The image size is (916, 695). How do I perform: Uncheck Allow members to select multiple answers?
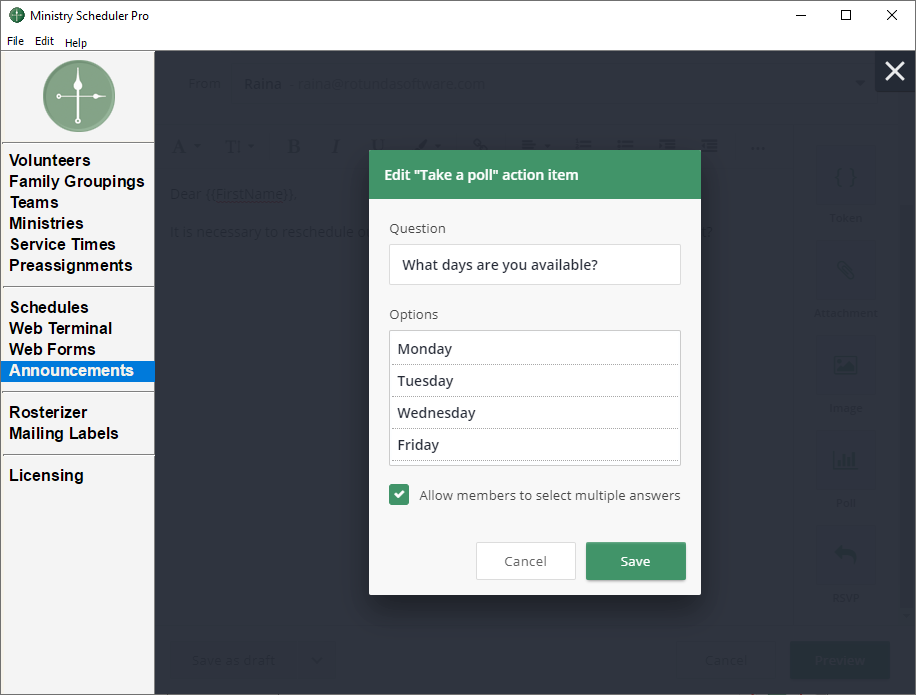click(x=399, y=495)
